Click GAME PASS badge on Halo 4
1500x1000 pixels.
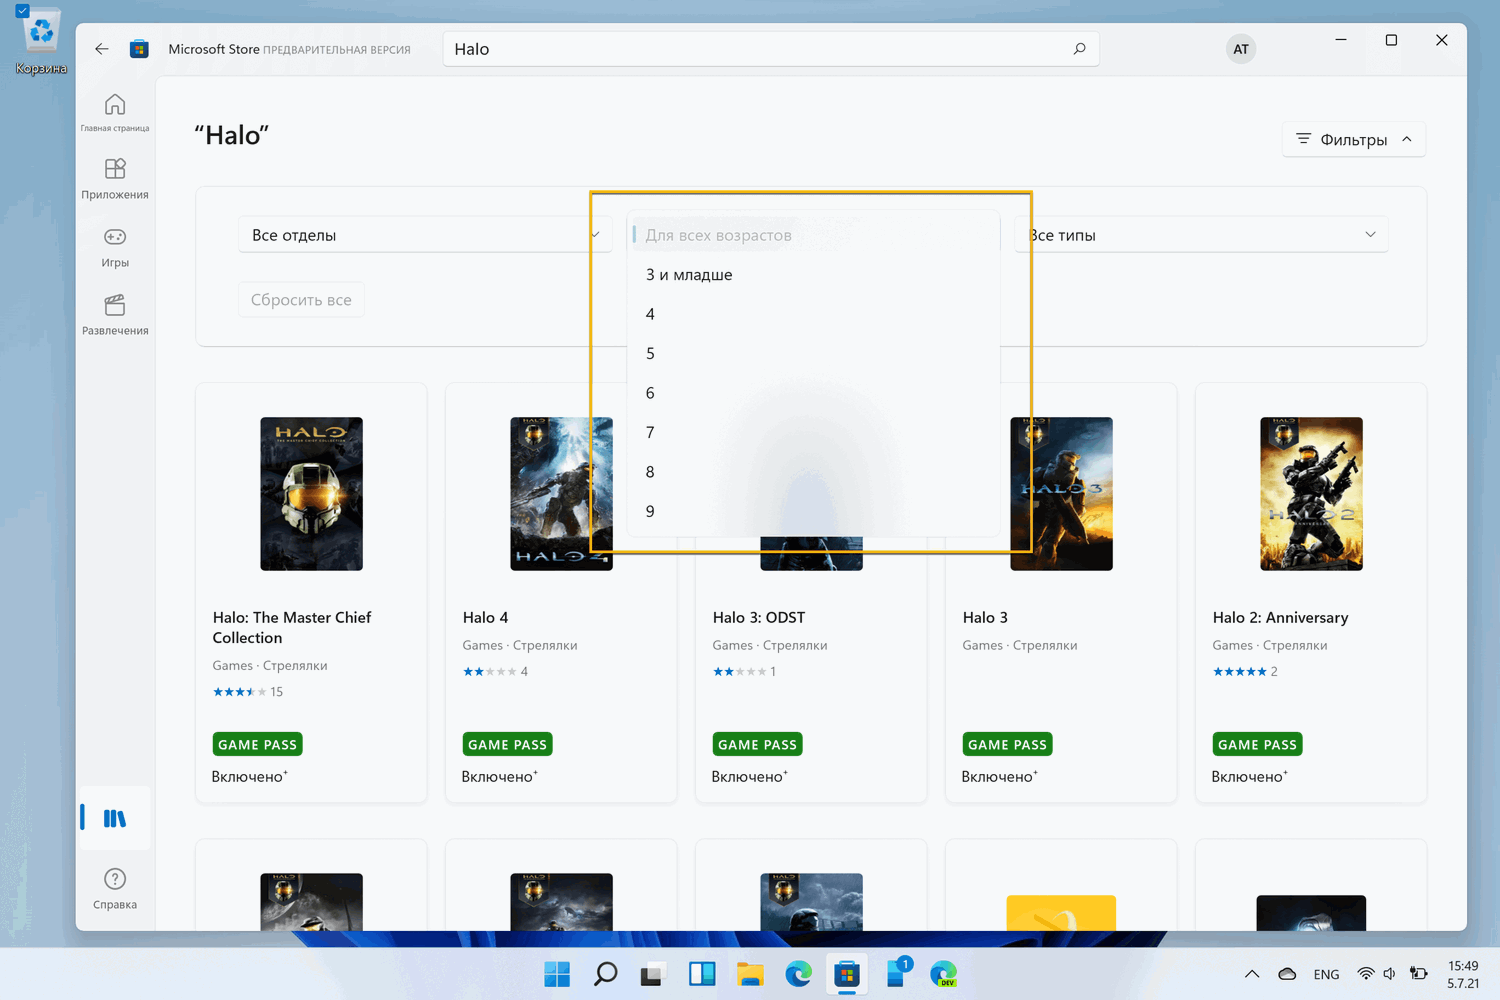click(508, 744)
